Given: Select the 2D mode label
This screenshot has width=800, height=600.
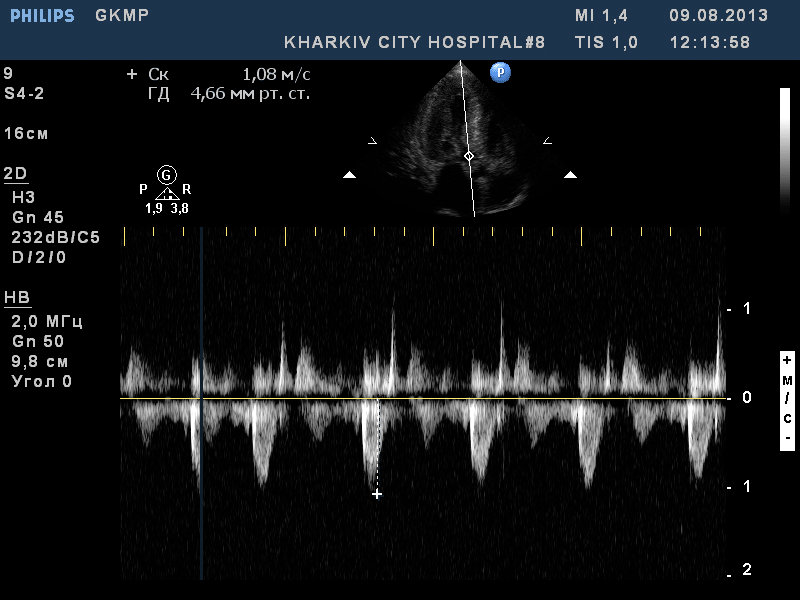Looking at the screenshot, I should pos(16,174).
